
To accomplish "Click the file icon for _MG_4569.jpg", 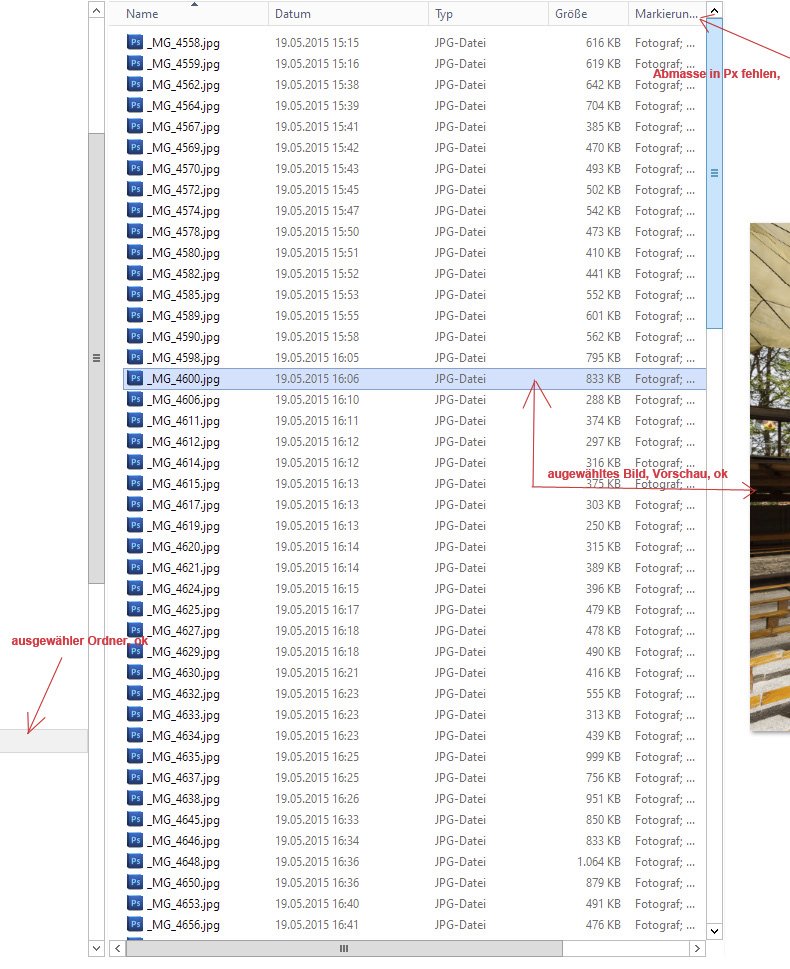I will pos(135,147).
